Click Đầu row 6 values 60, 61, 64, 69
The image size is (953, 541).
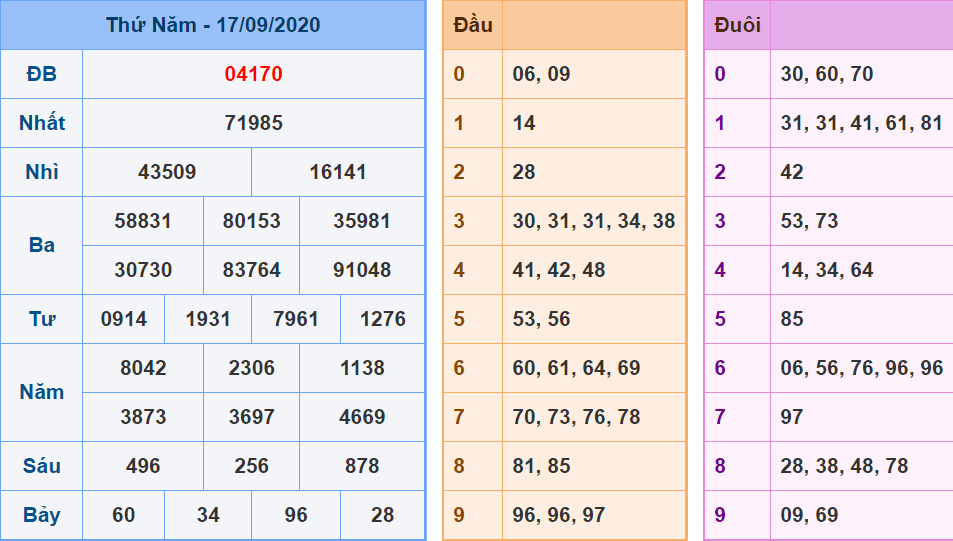click(x=576, y=368)
